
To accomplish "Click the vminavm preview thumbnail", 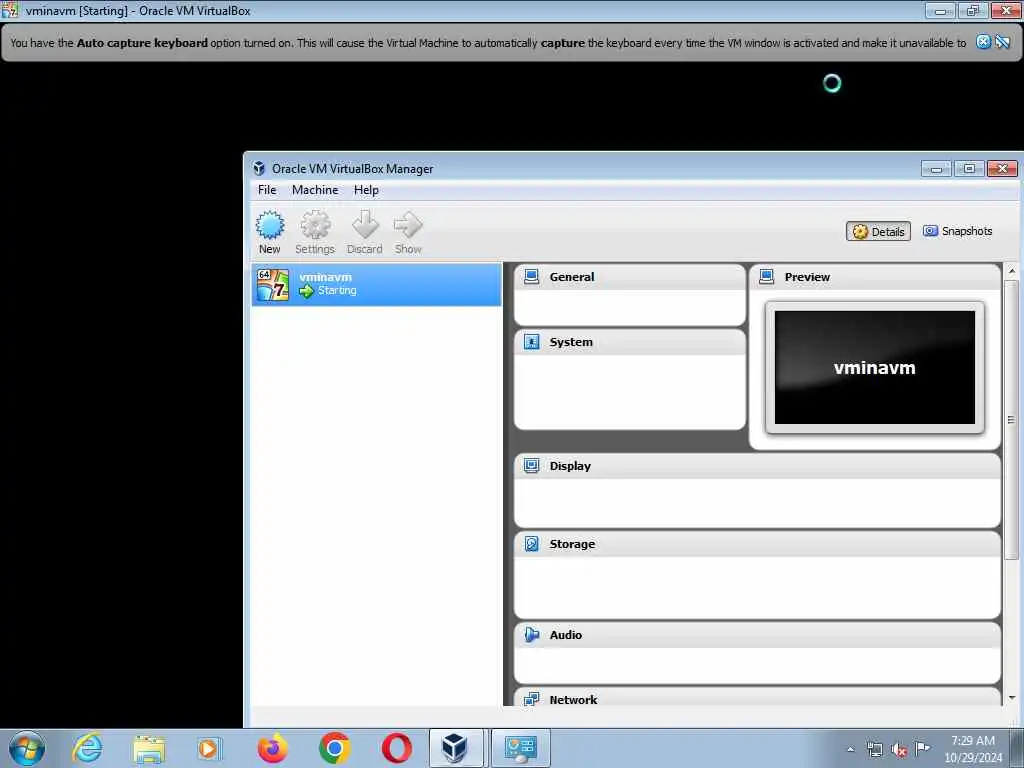I will 874,368.
